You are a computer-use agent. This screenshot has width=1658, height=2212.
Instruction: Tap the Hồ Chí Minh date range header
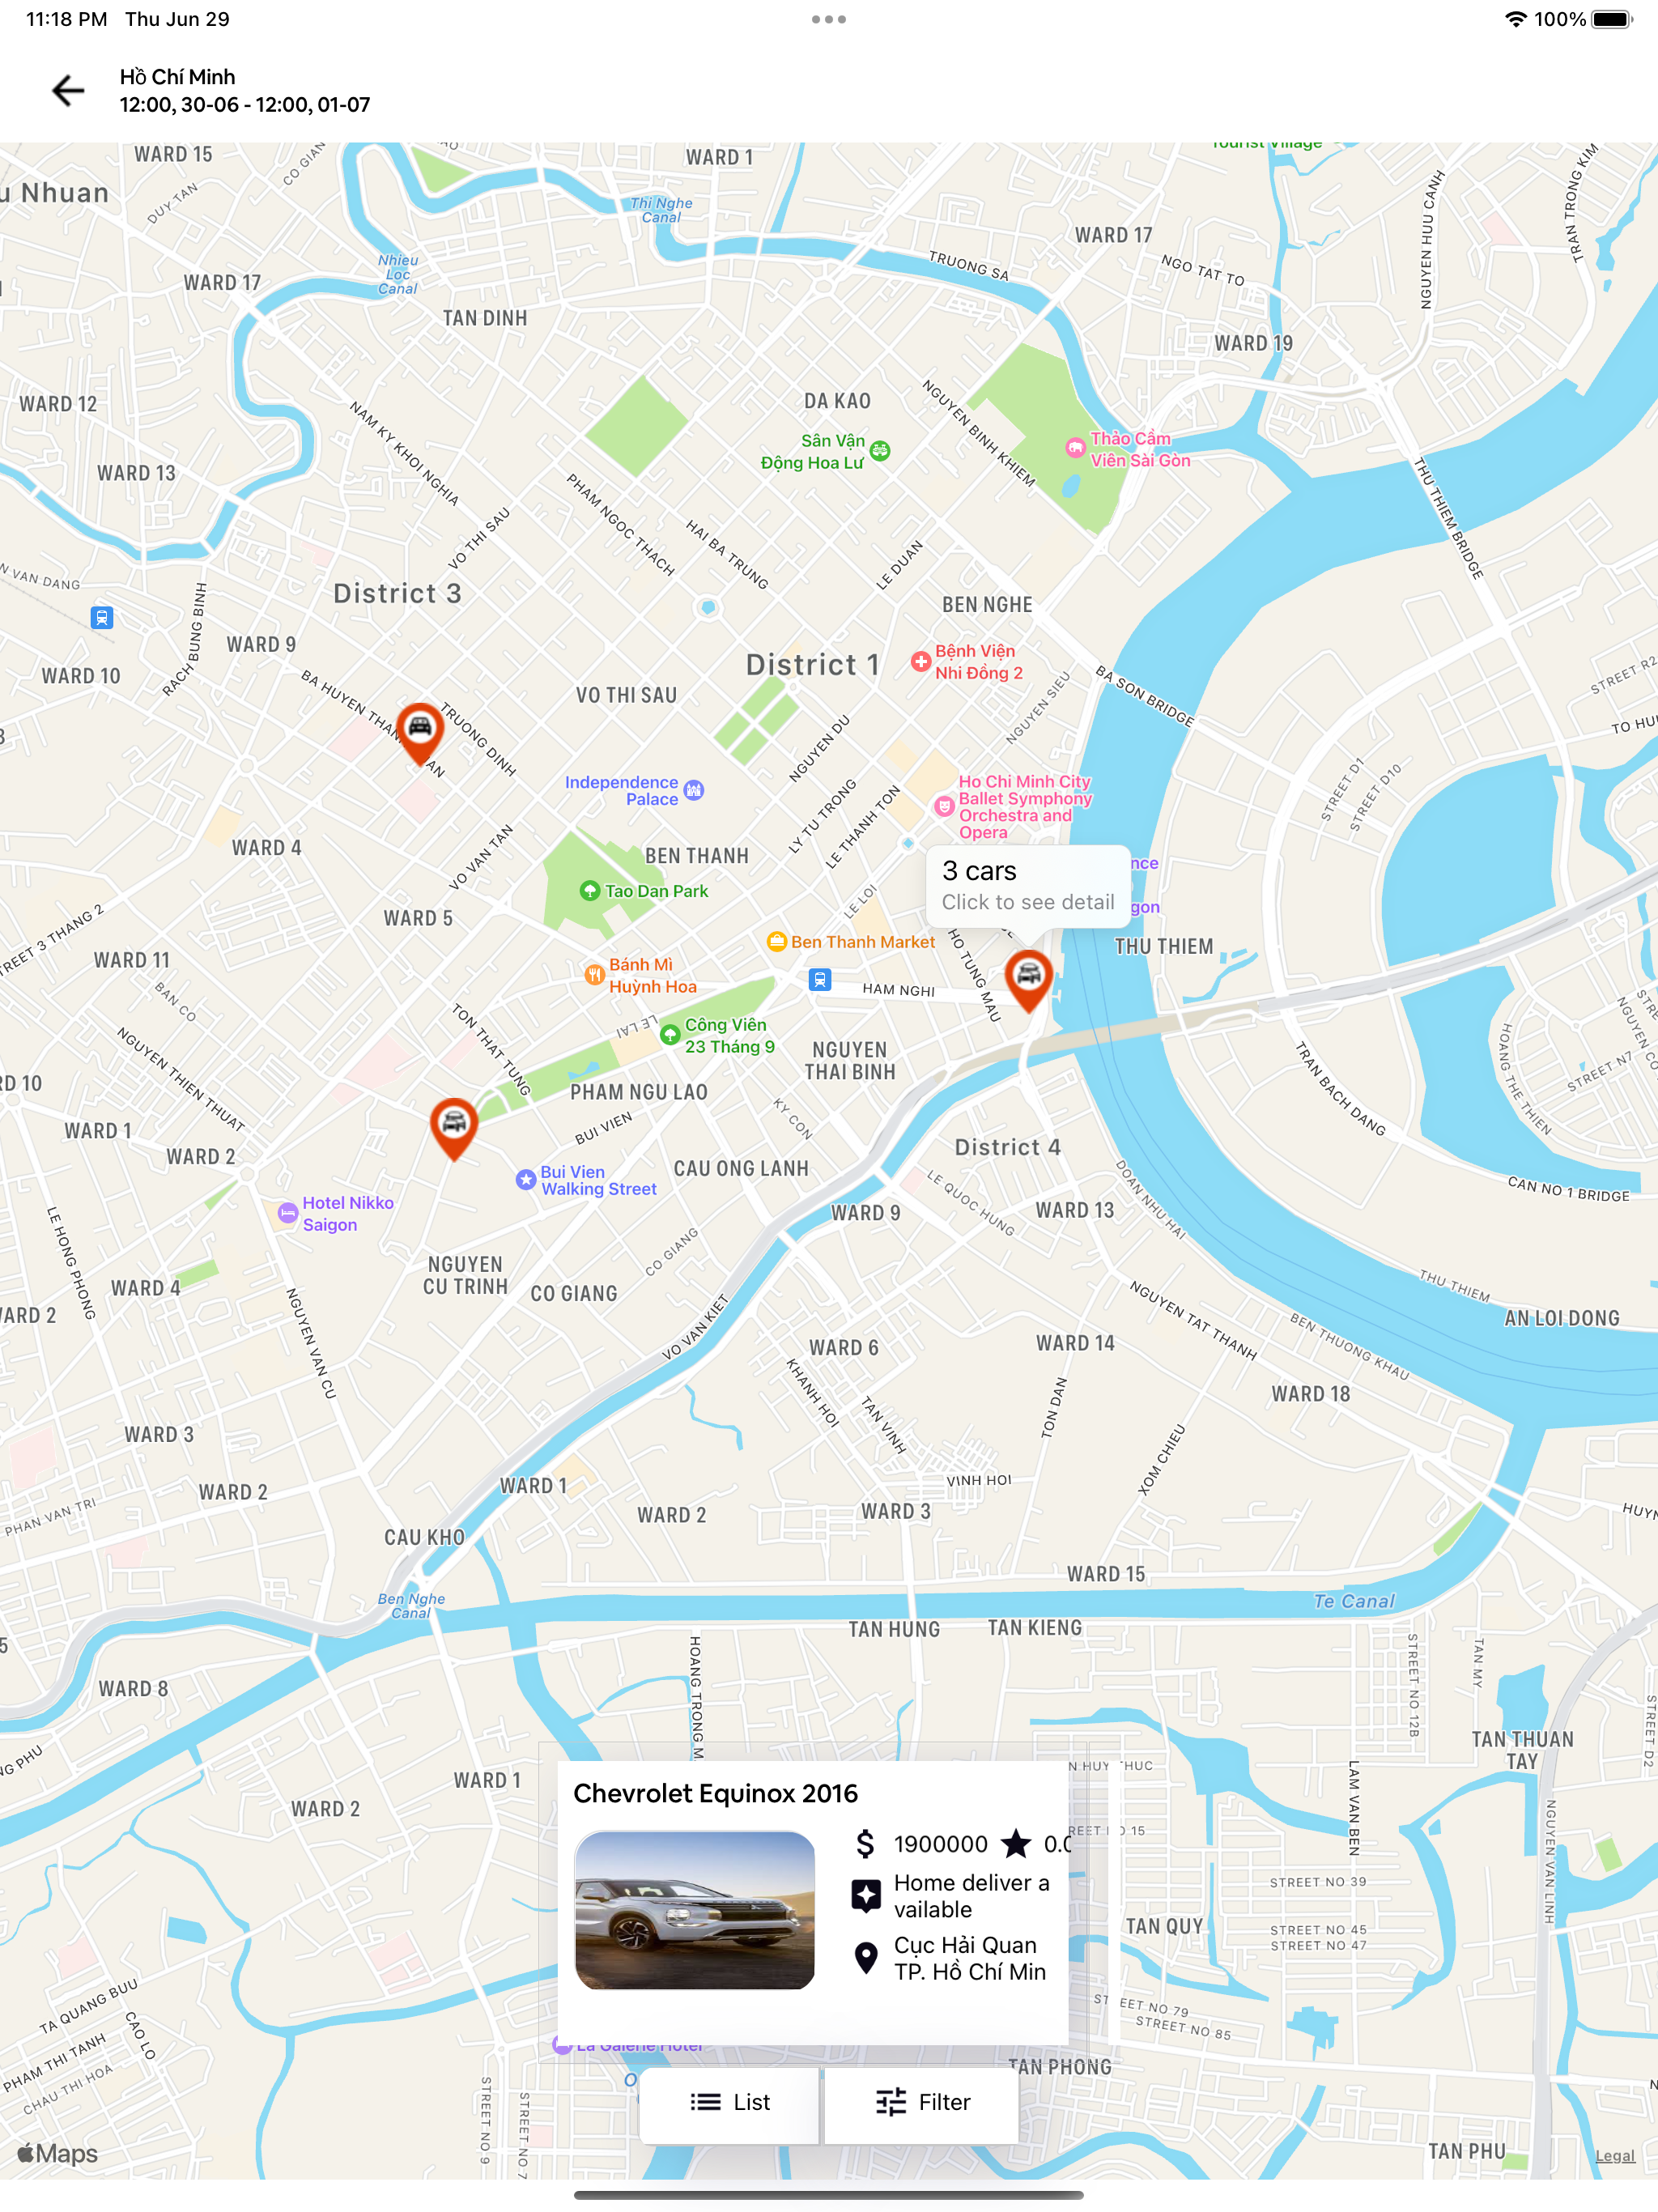245,91
